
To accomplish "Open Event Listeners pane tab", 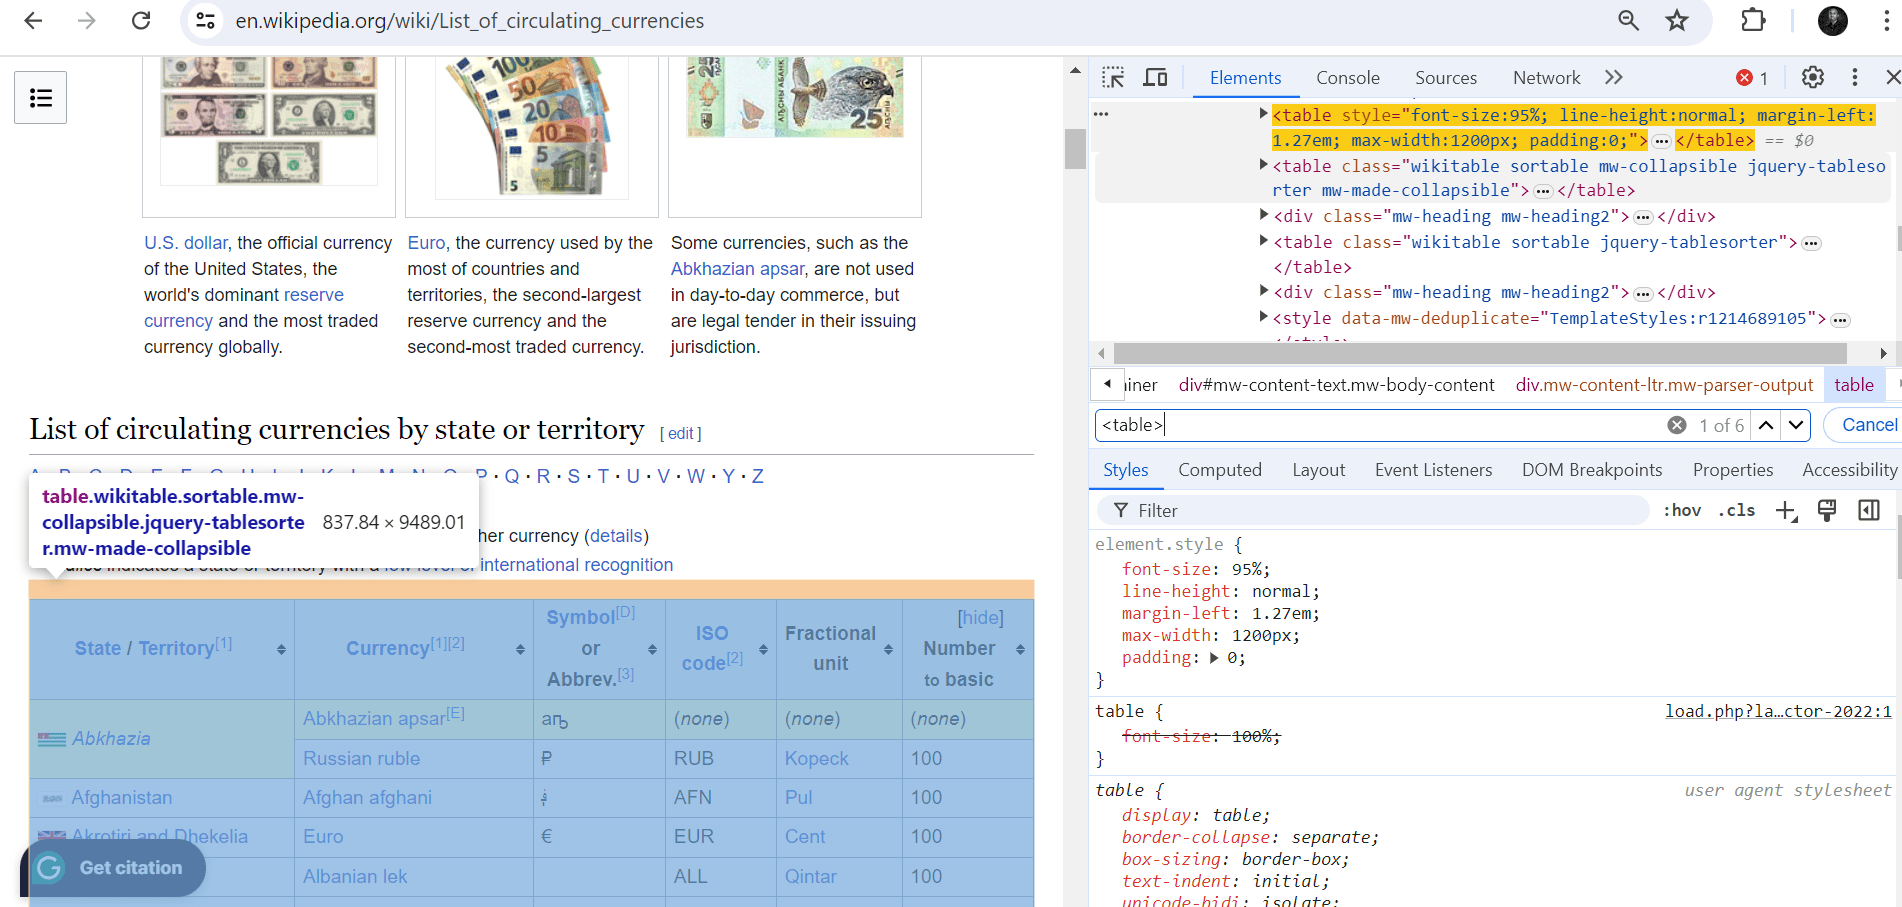I will click(x=1433, y=470).
